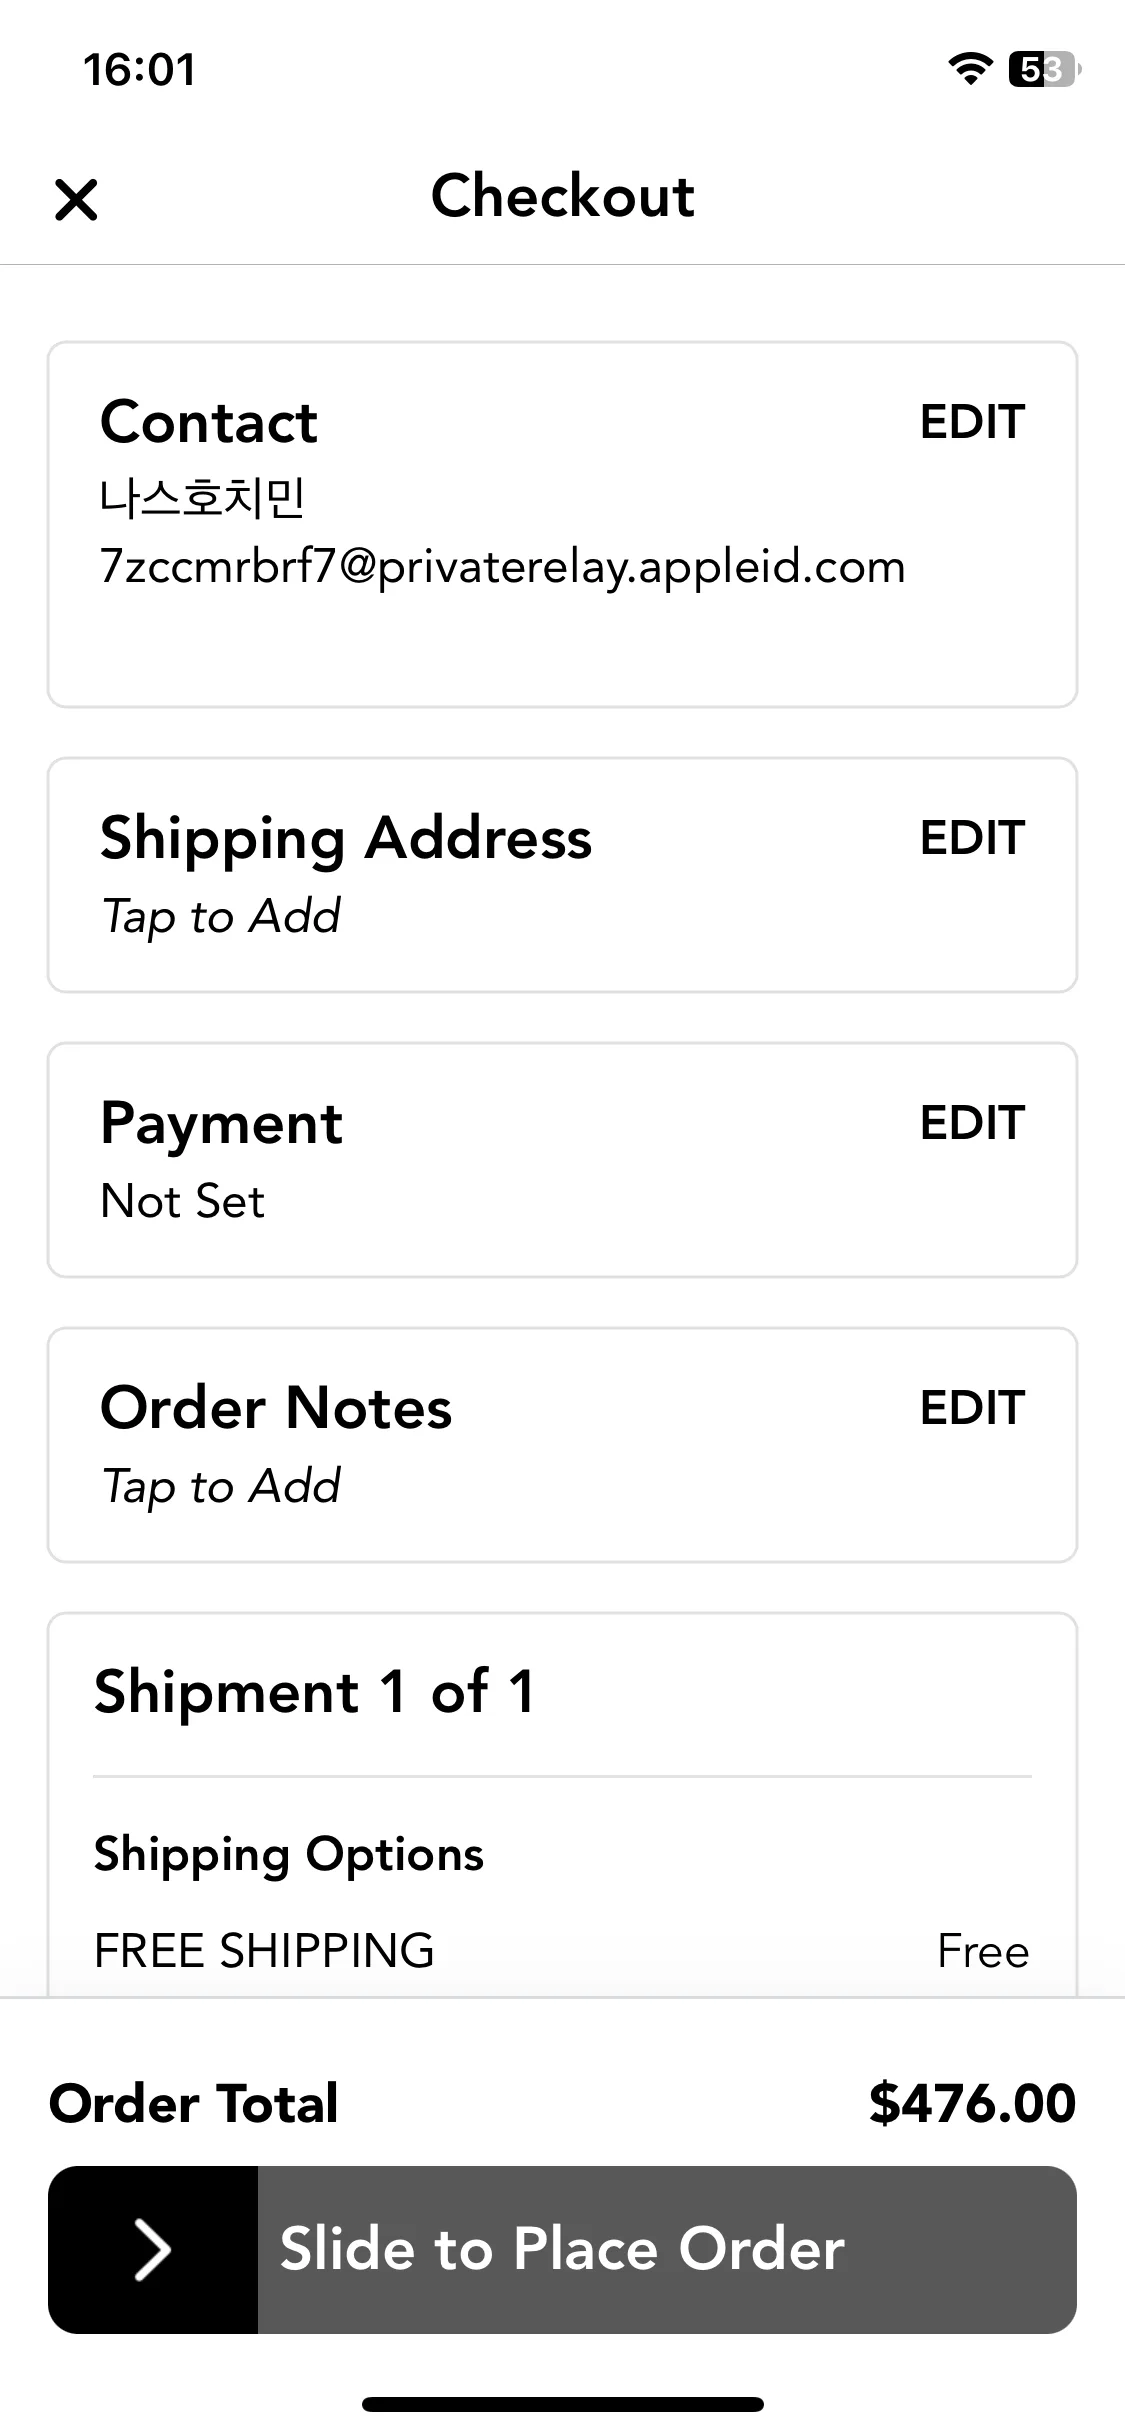Select the Payment Not Set text
This screenshot has width=1125, height=2436.
(183, 1201)
